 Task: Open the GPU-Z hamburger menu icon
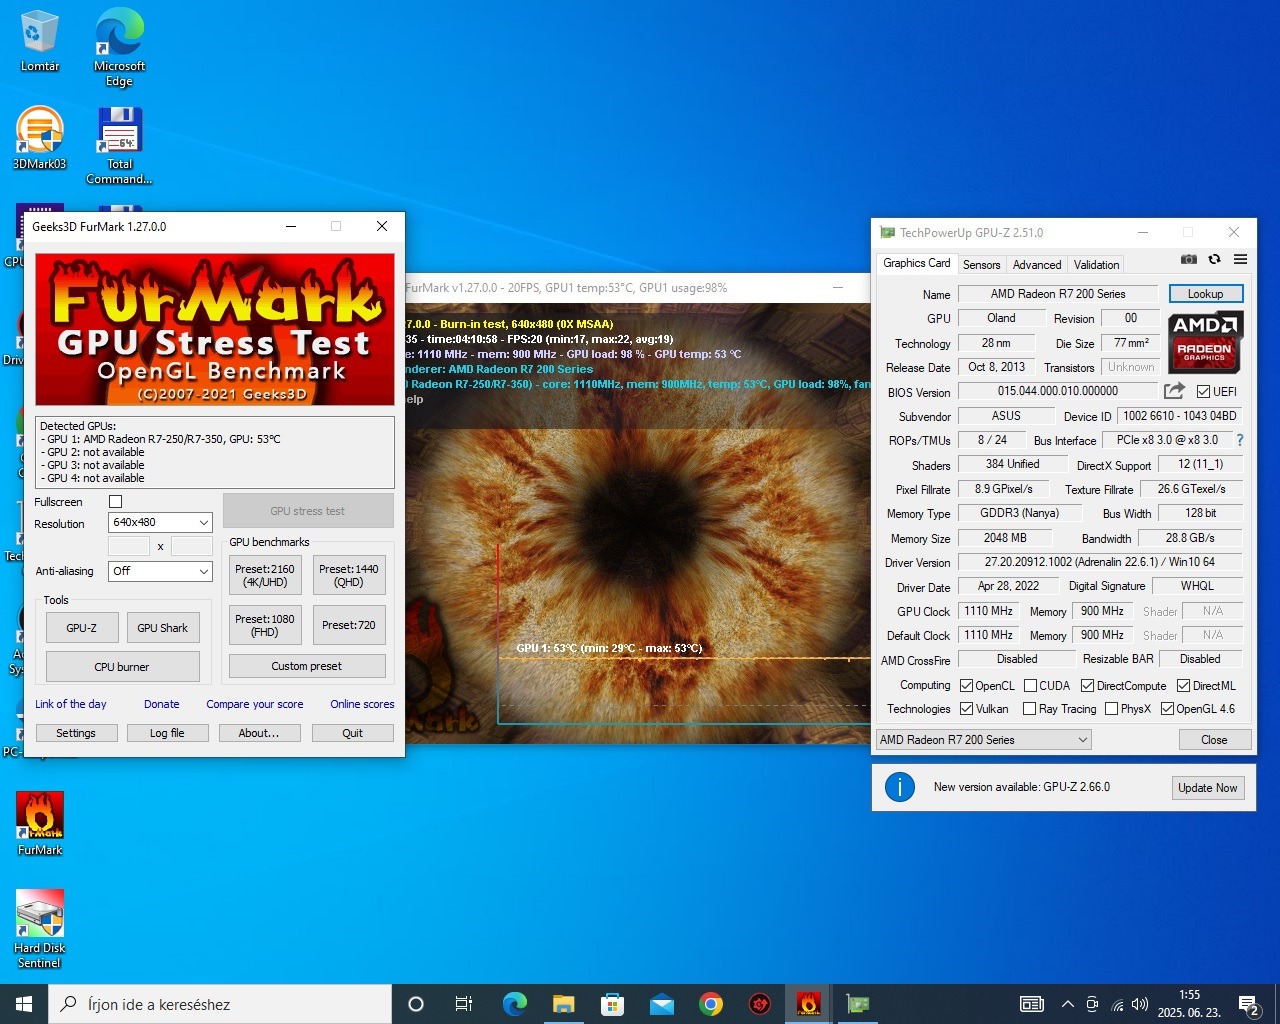point(1240,260)
